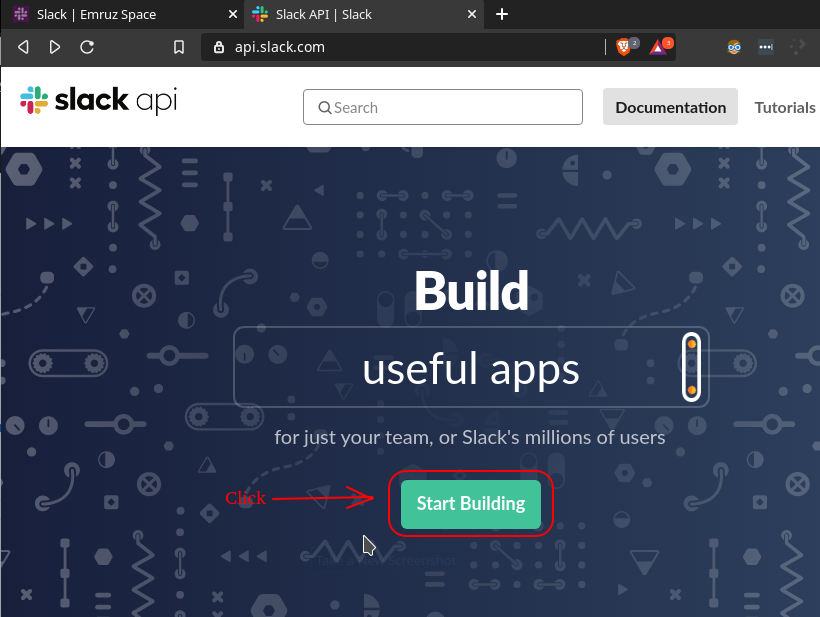Select the Slack API | Slack tab

tap(363, 14)
